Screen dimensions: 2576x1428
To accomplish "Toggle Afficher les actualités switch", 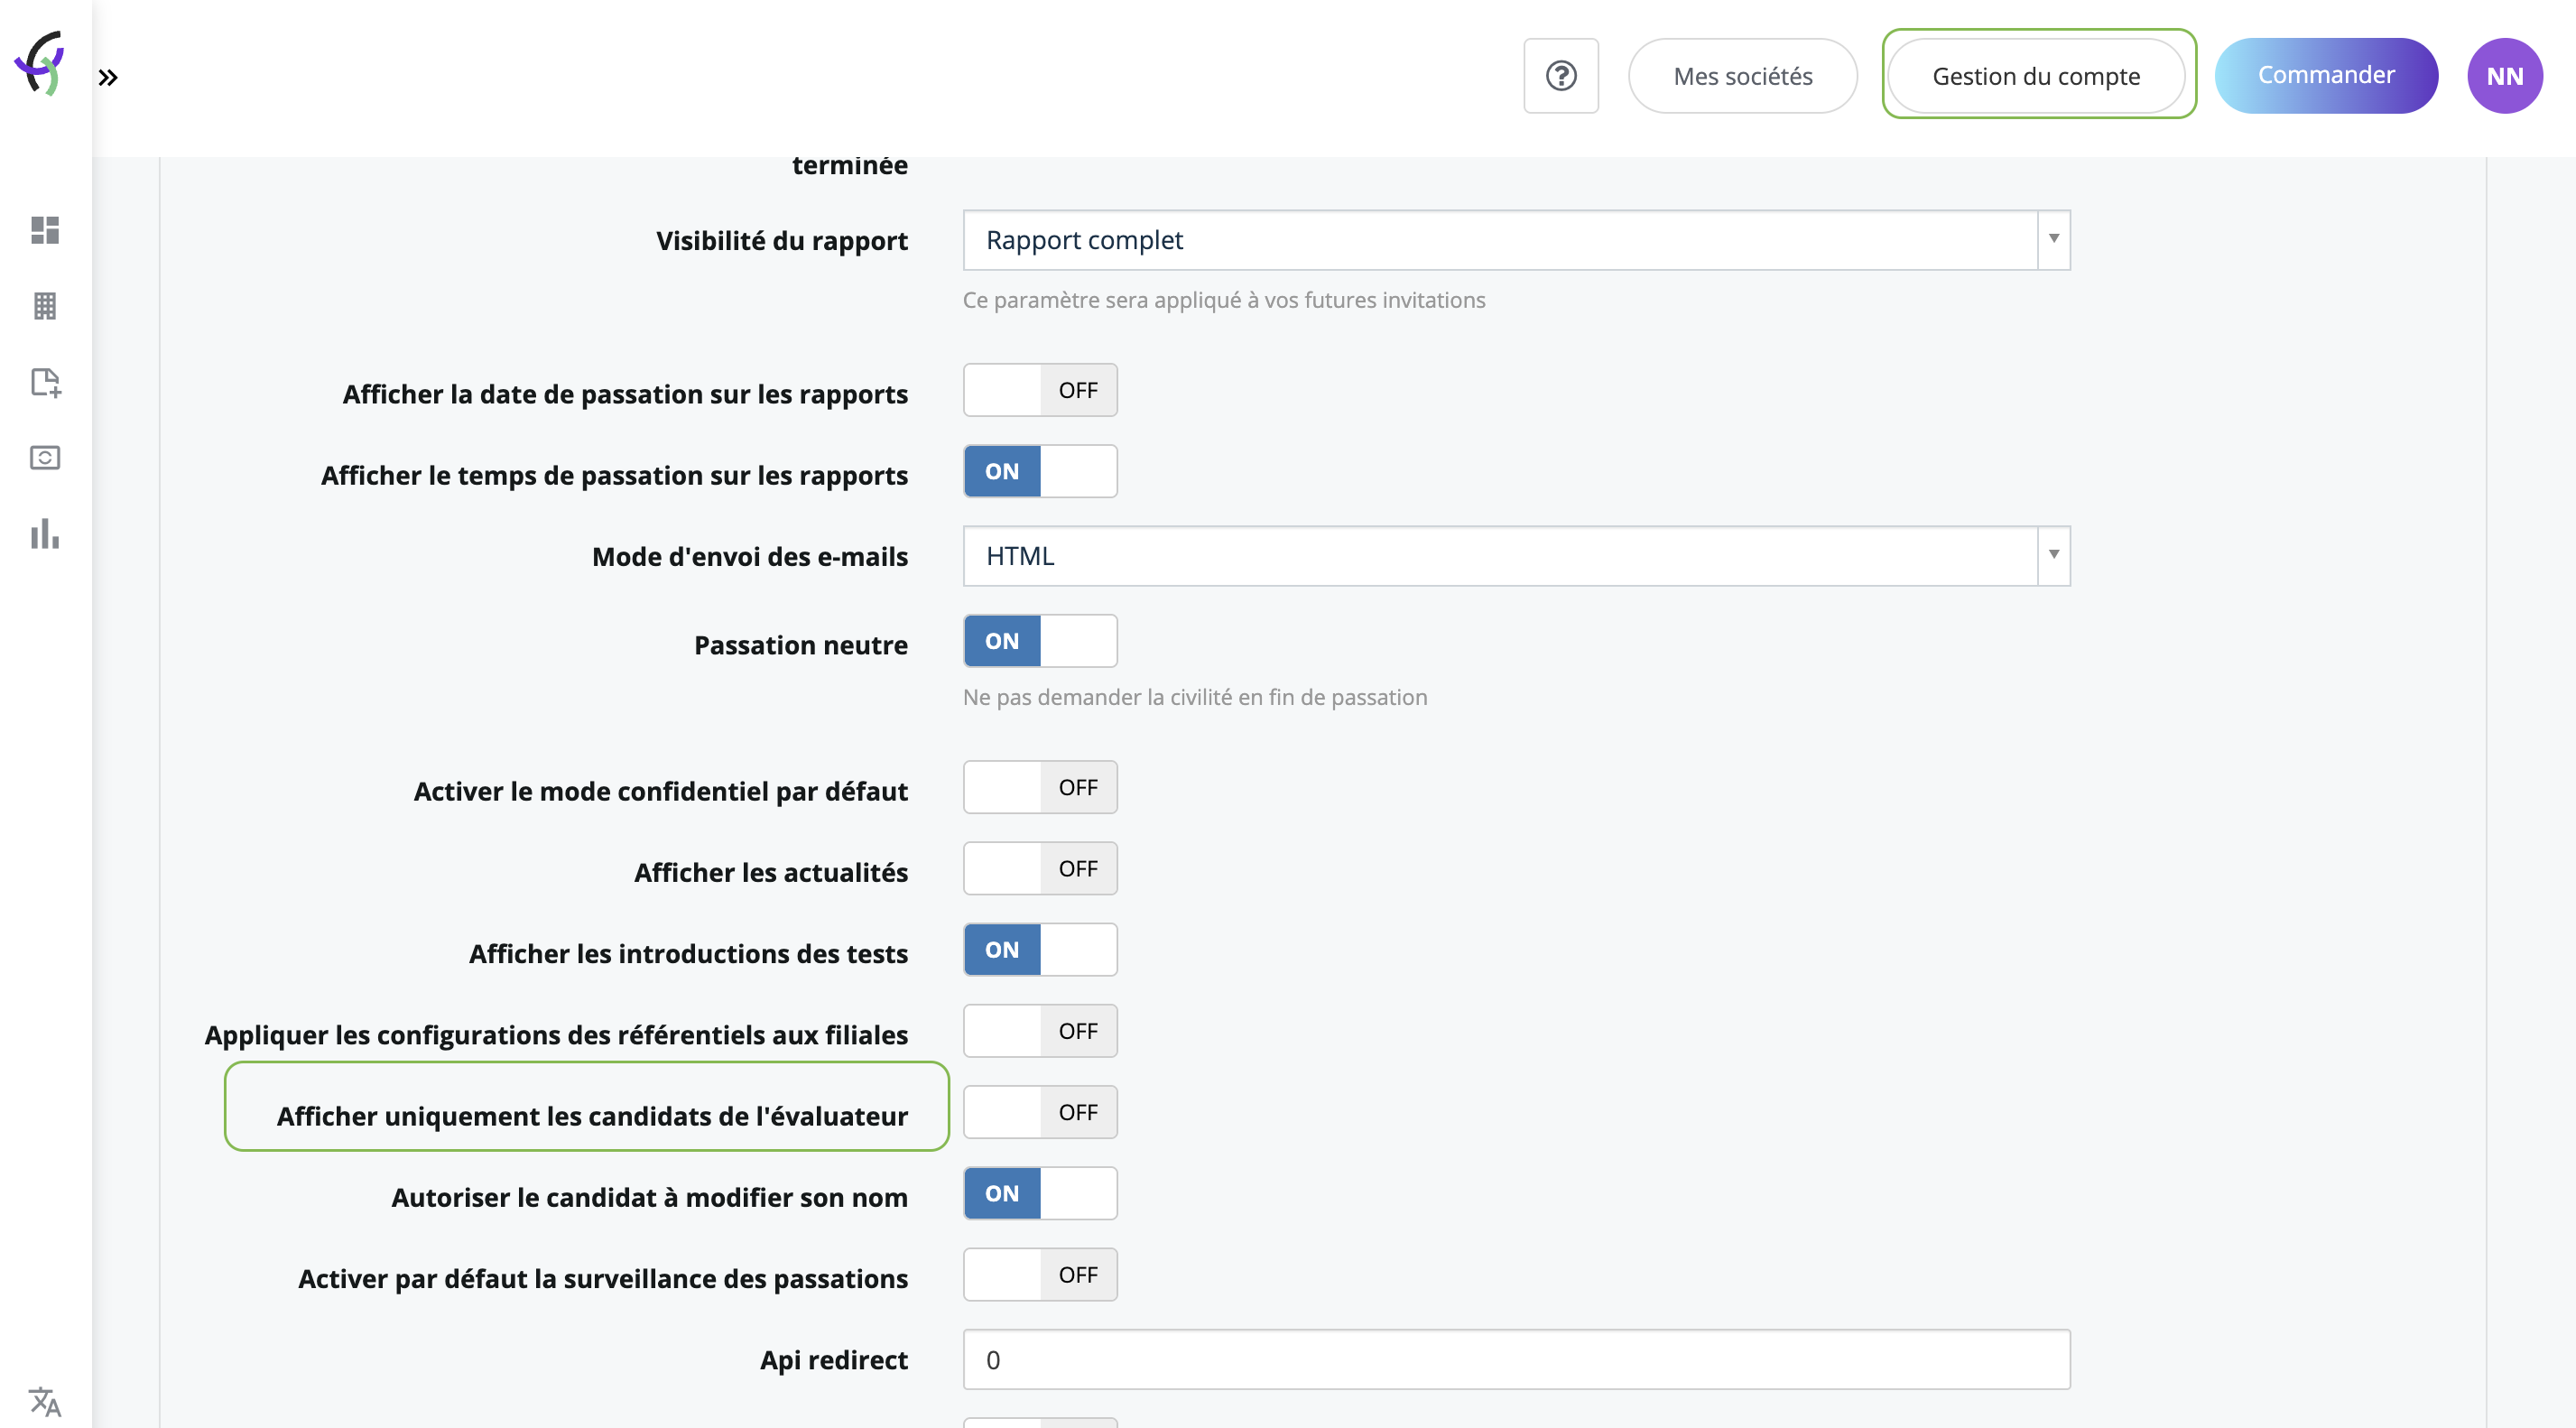I will tap(1040, 868).
